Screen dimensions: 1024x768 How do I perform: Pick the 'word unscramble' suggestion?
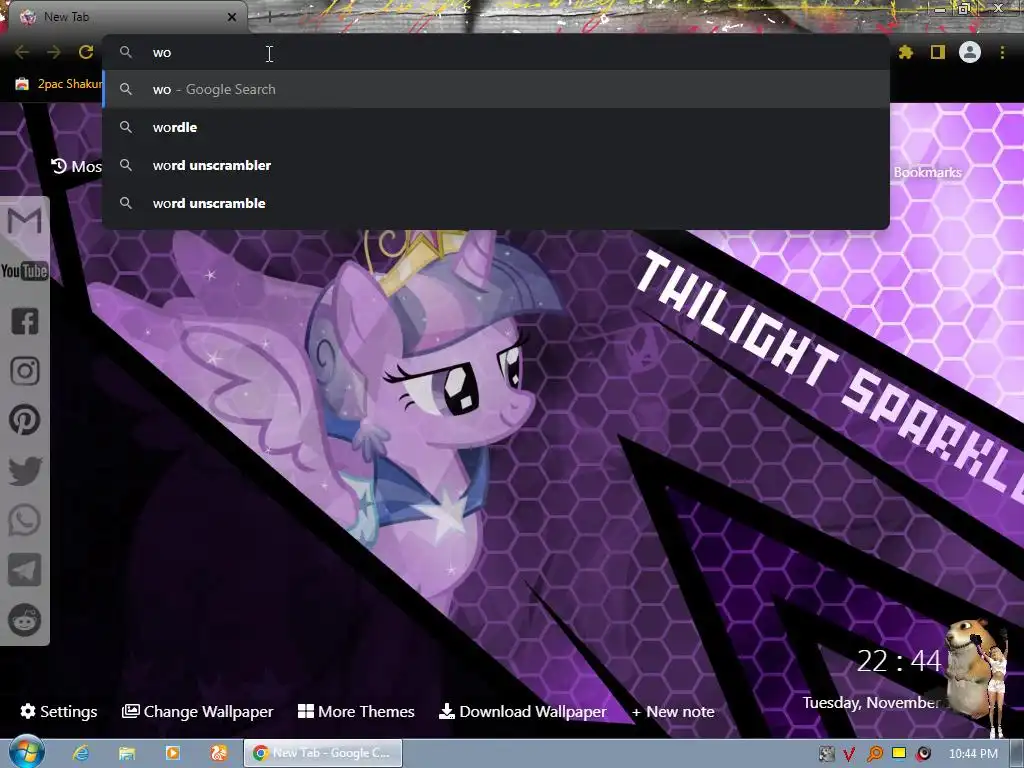point(496,203)
